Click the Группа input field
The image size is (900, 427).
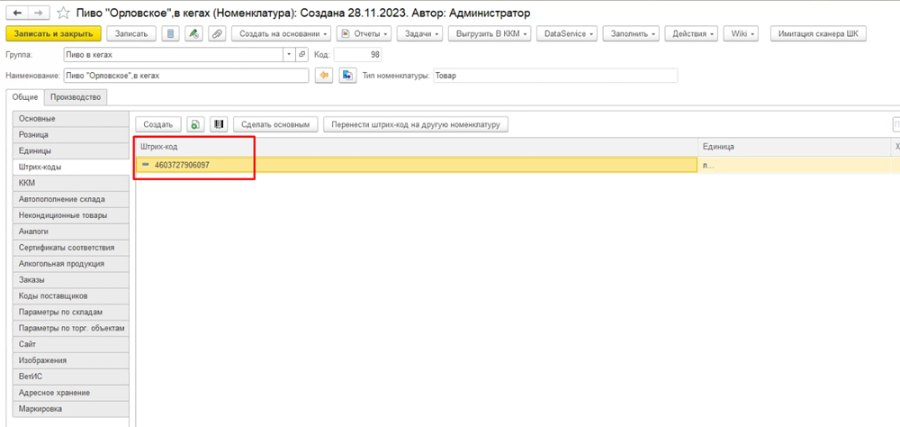tap(174, 55)
